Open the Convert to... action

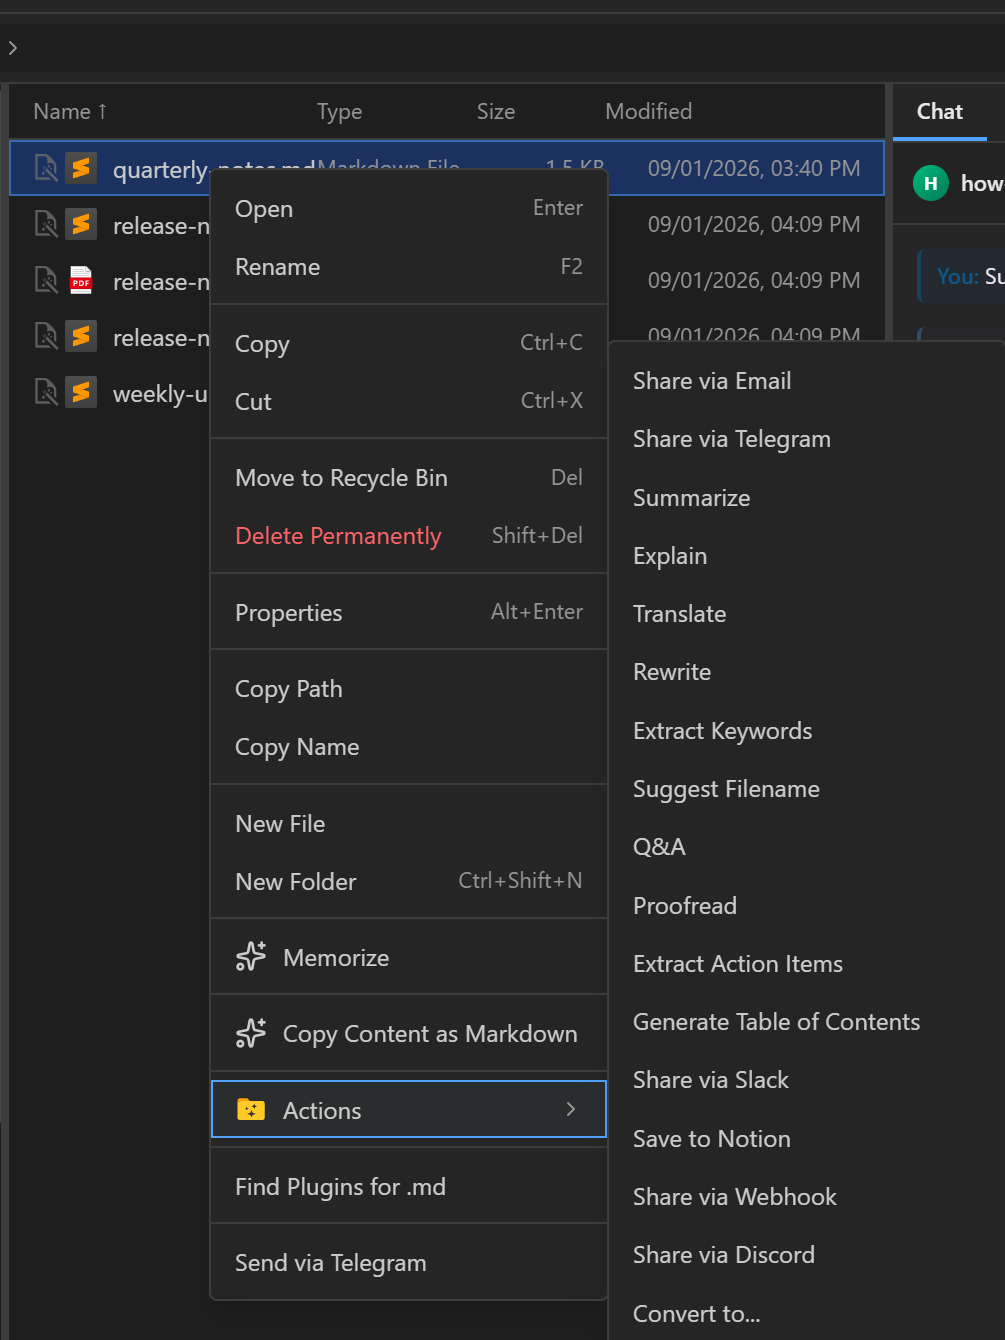(x=807, y=1313)
